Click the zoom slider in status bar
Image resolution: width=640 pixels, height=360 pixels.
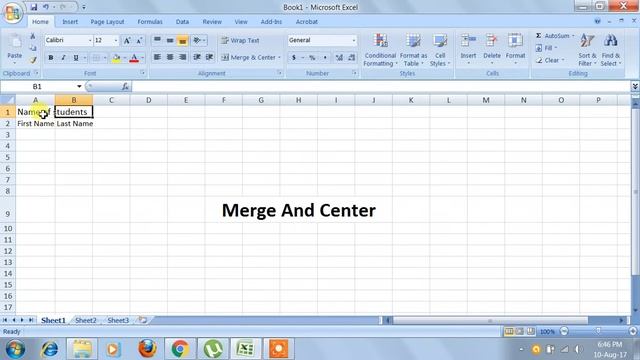point(598,331)
